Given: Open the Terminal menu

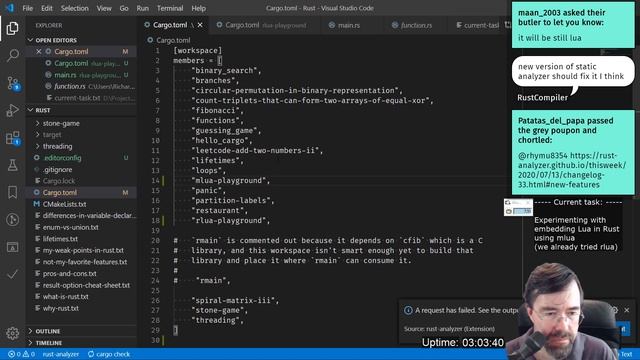Looking at the screenshot, I should point(170,8).
